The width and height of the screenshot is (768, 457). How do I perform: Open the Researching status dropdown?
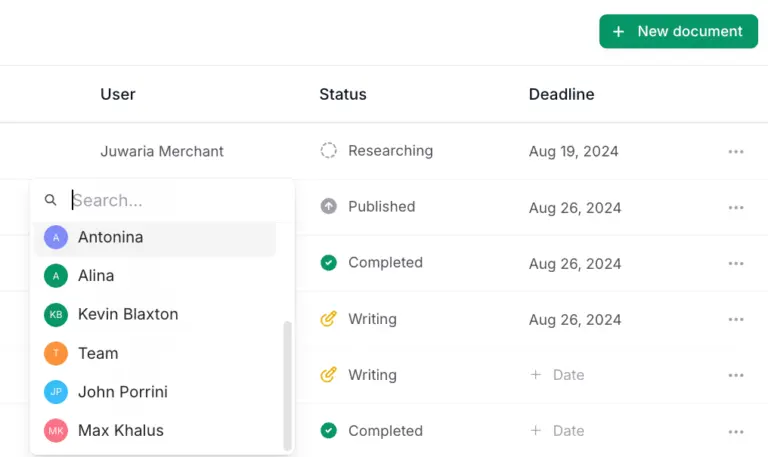pos(377,151)
